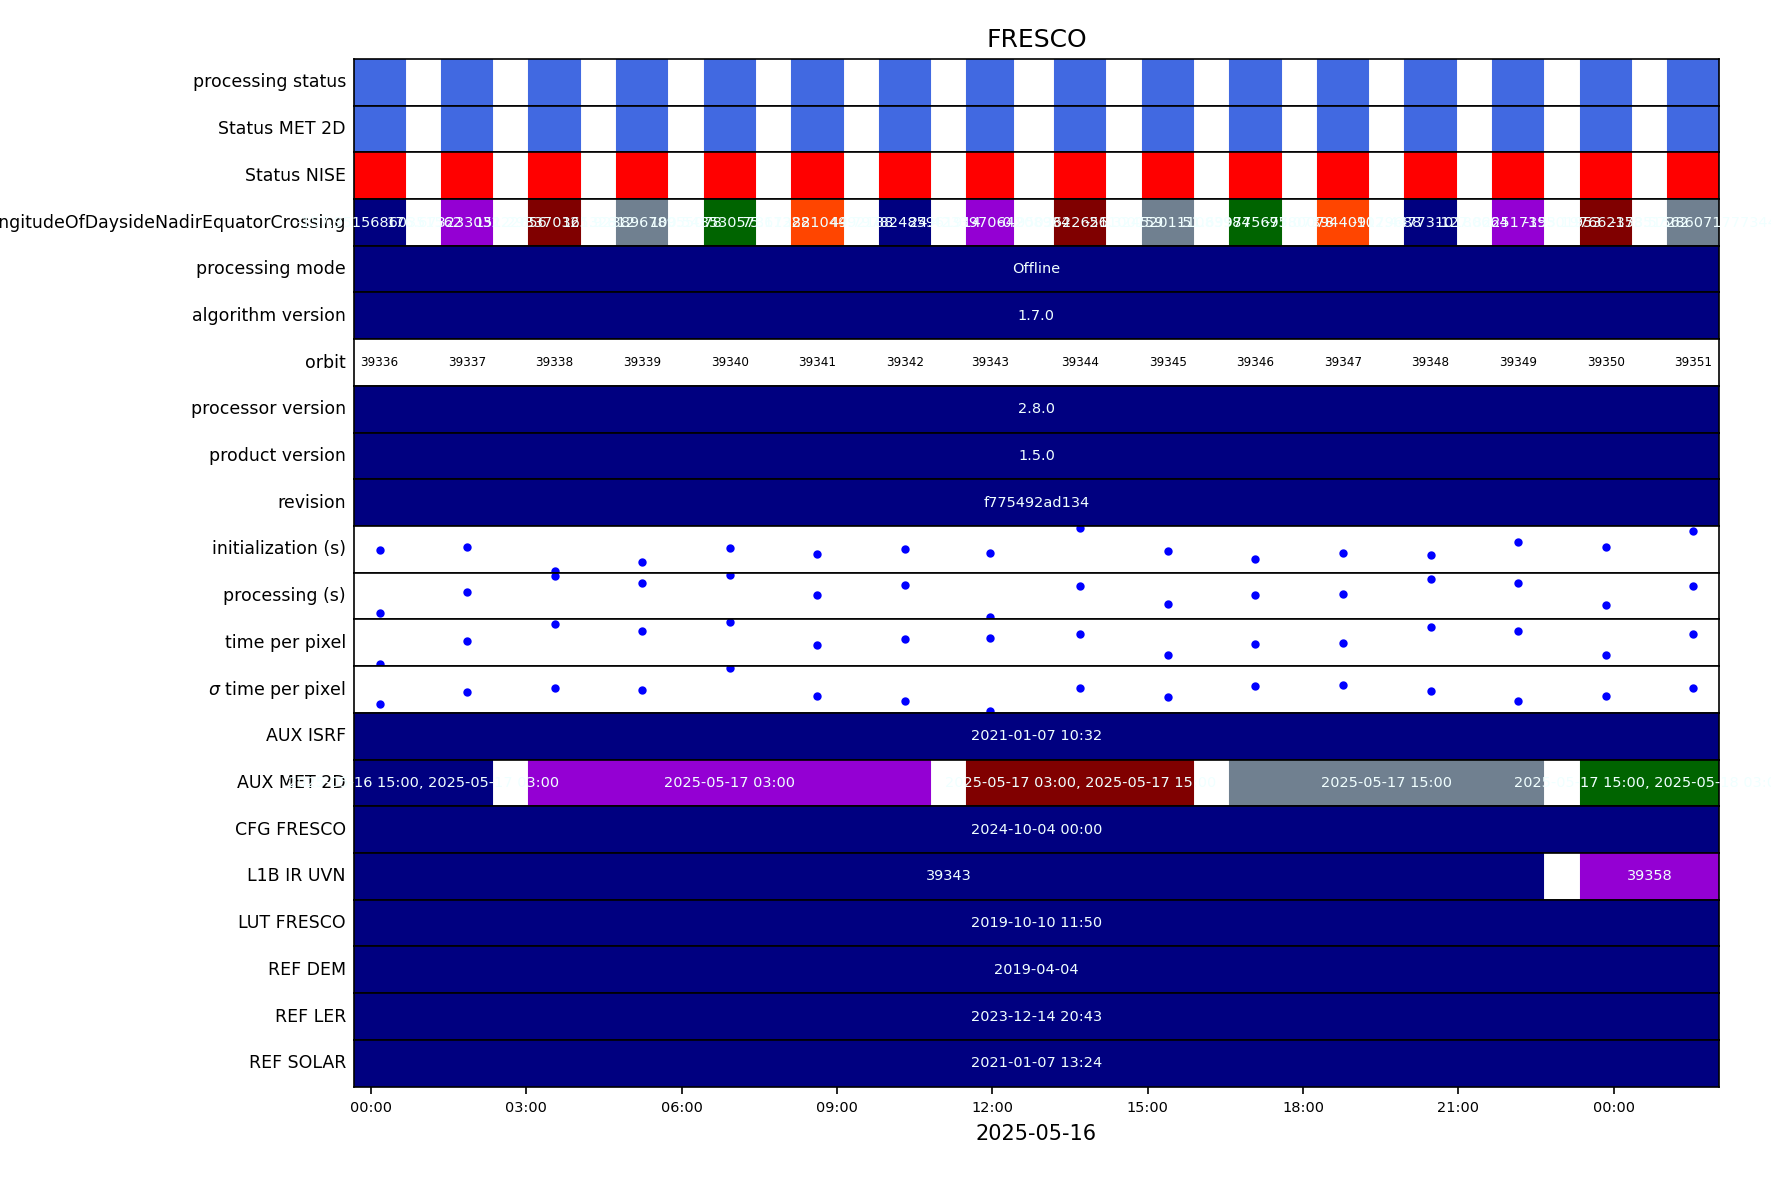Click orbit number 39346

(1255, 362)
